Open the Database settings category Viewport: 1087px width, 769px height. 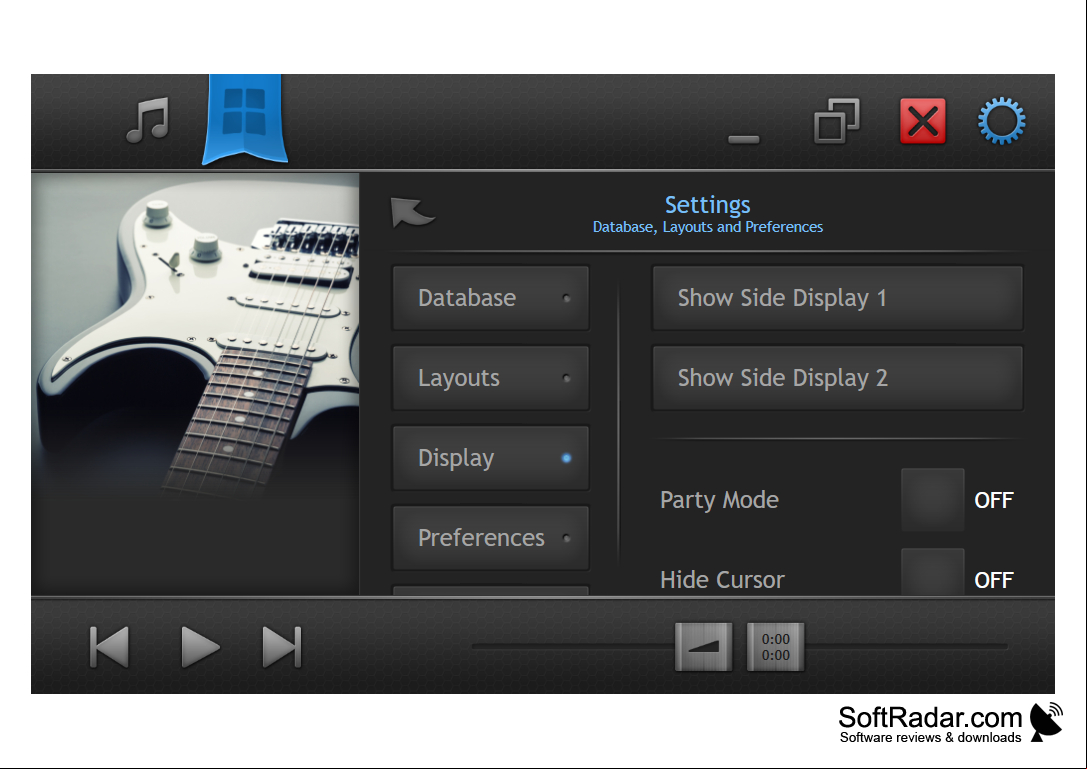(x=491, y=298)
